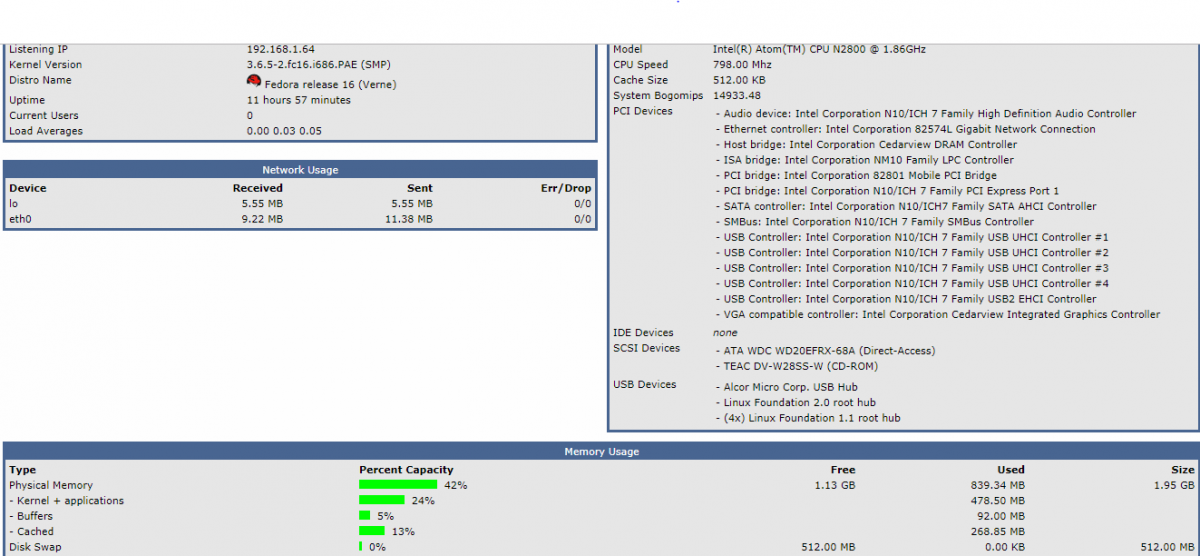This screenshot has height=556, width=1200.
Task: Click the Err/Drop column header
Action: coord(566,188)
